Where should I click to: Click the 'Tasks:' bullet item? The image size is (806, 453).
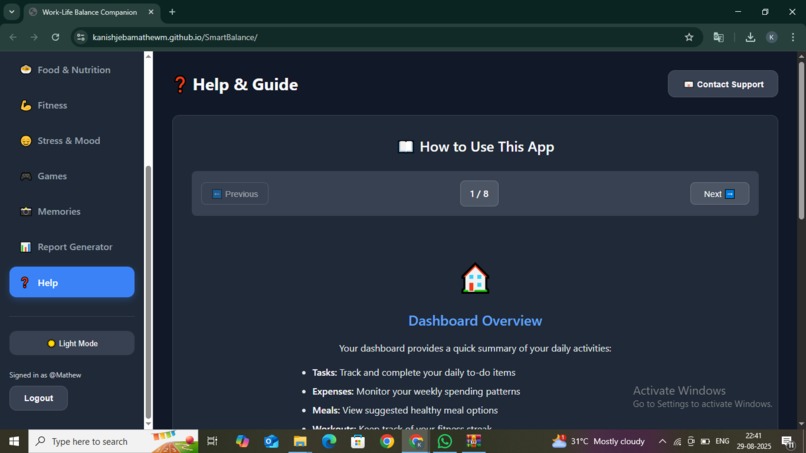pos(414,372)
